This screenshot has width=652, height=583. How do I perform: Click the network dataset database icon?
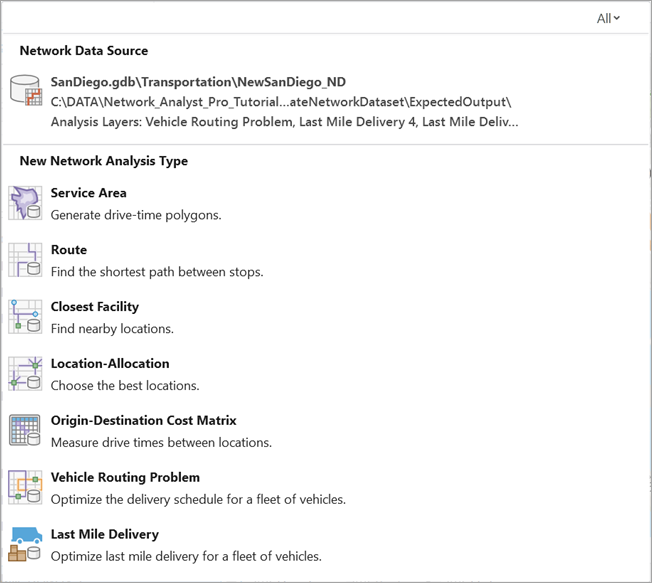26,90
